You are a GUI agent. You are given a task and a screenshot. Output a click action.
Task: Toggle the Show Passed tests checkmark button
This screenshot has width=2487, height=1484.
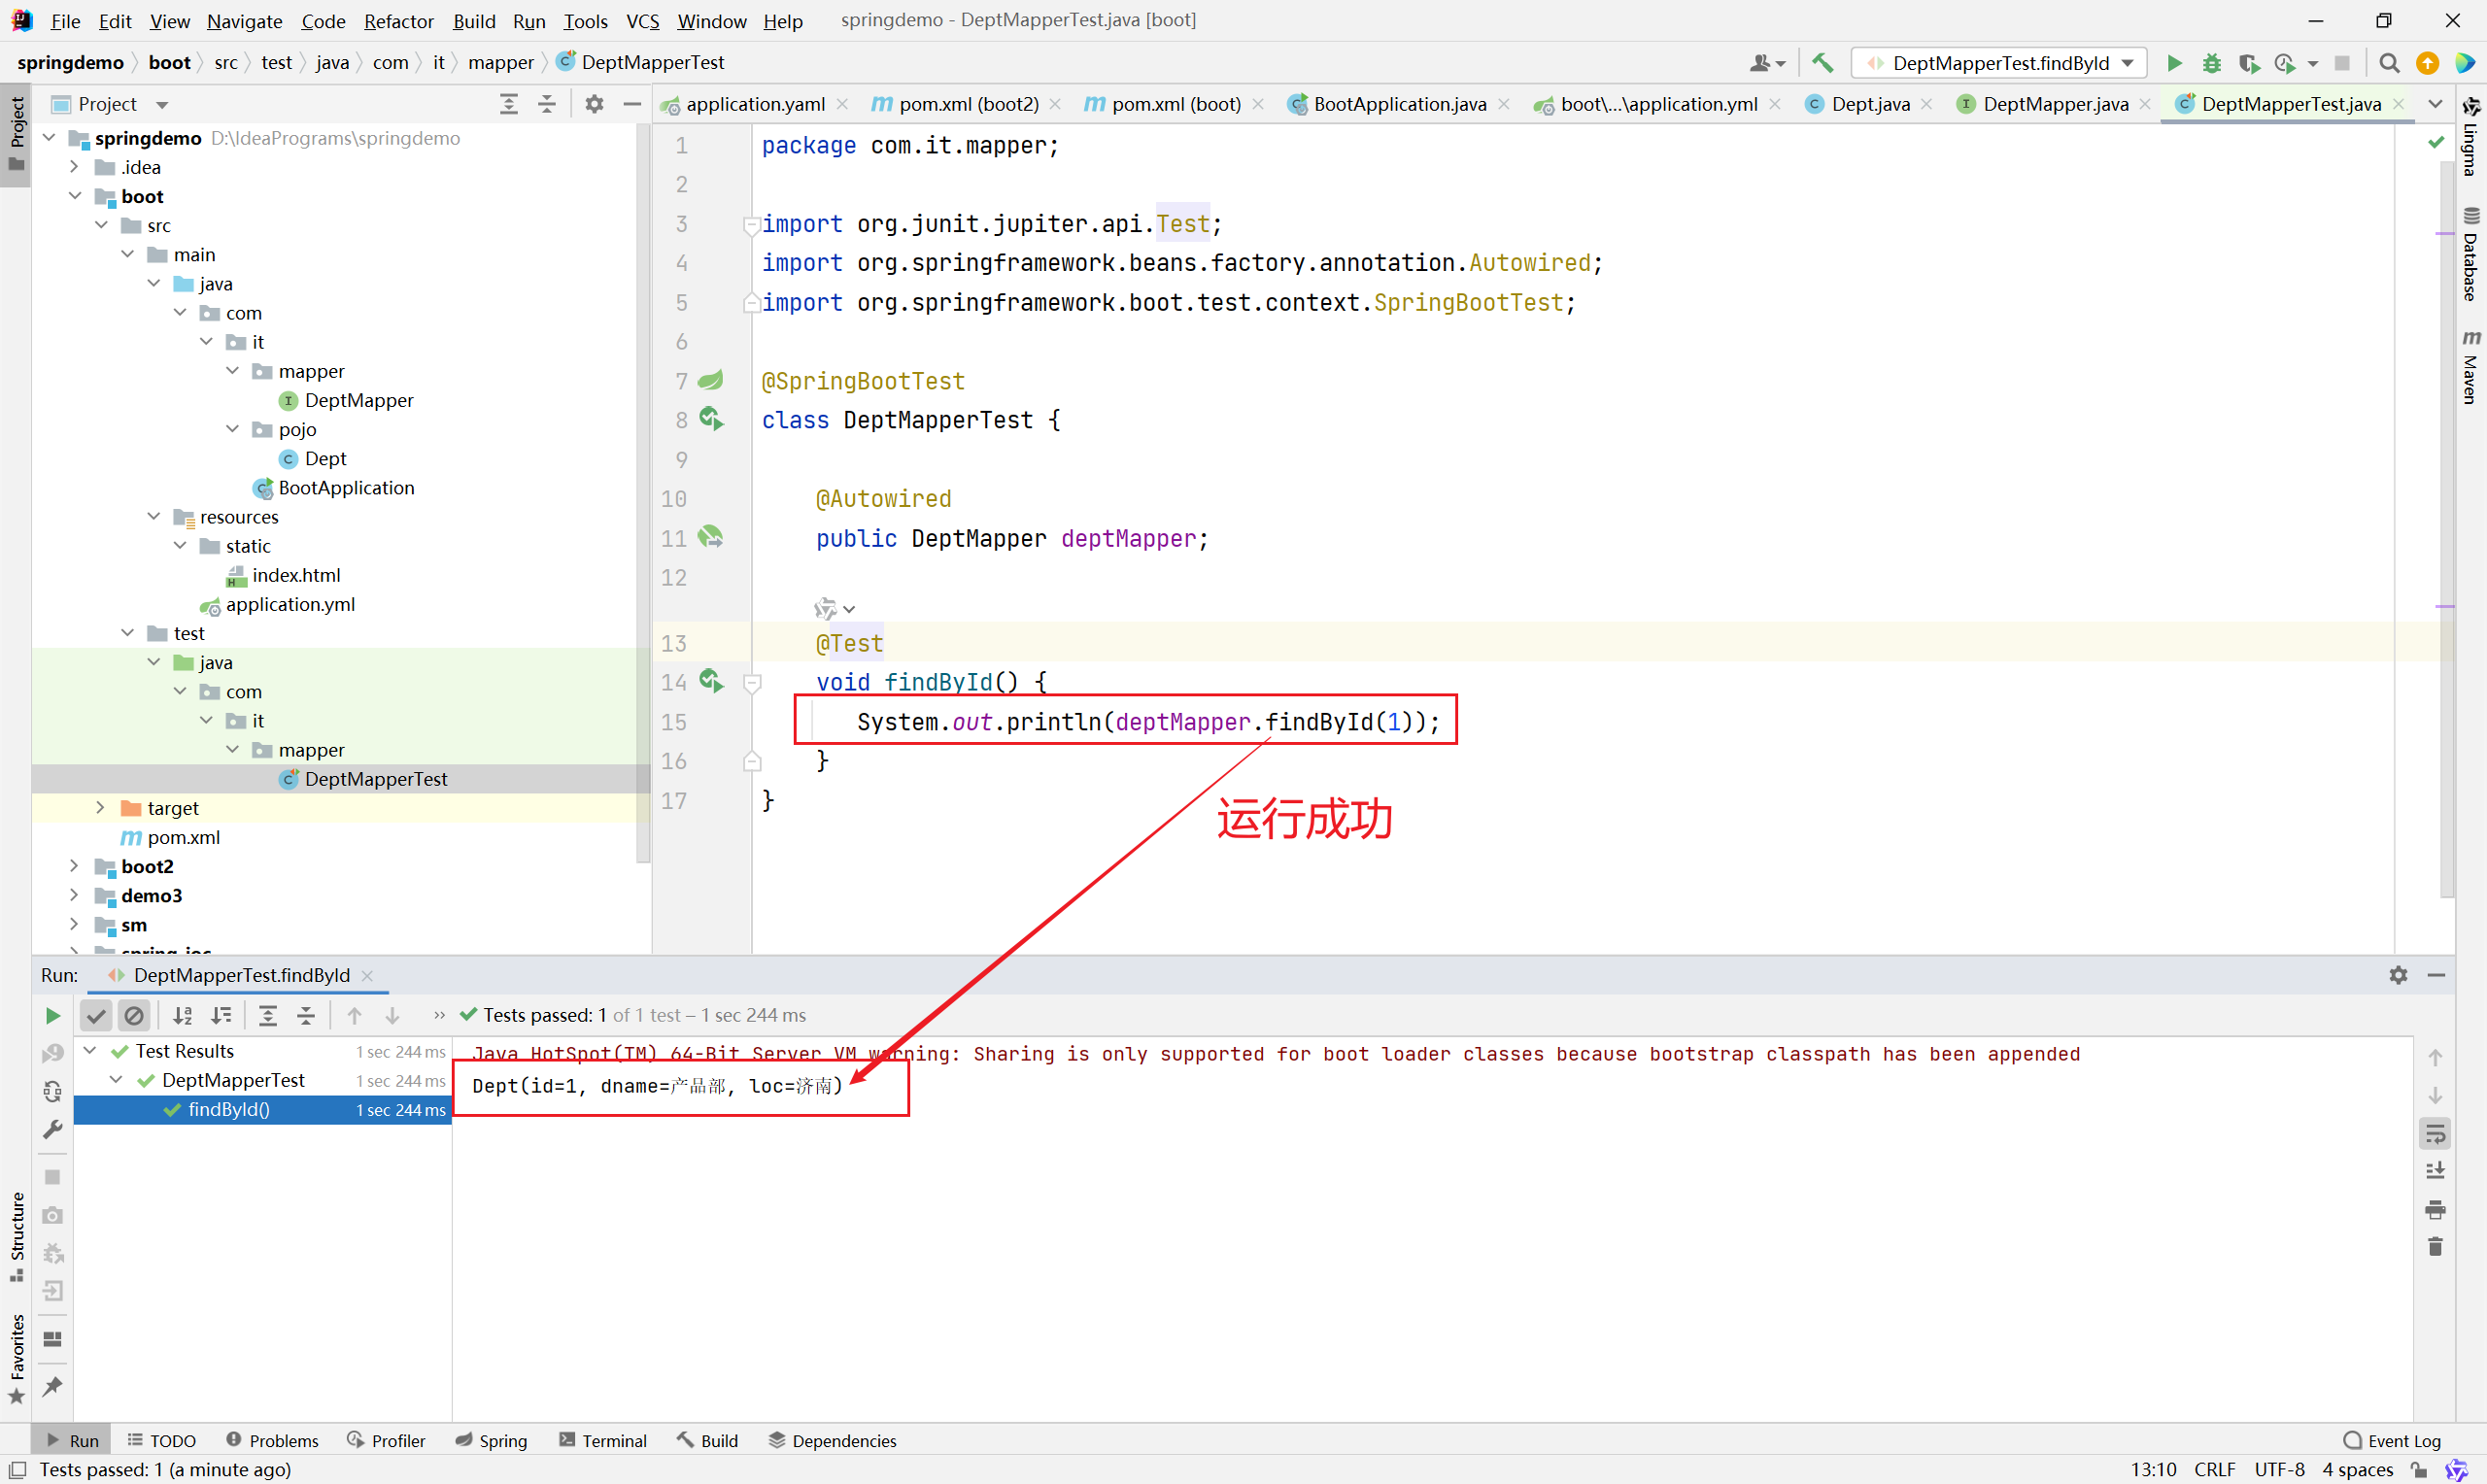click(96, 1016)
